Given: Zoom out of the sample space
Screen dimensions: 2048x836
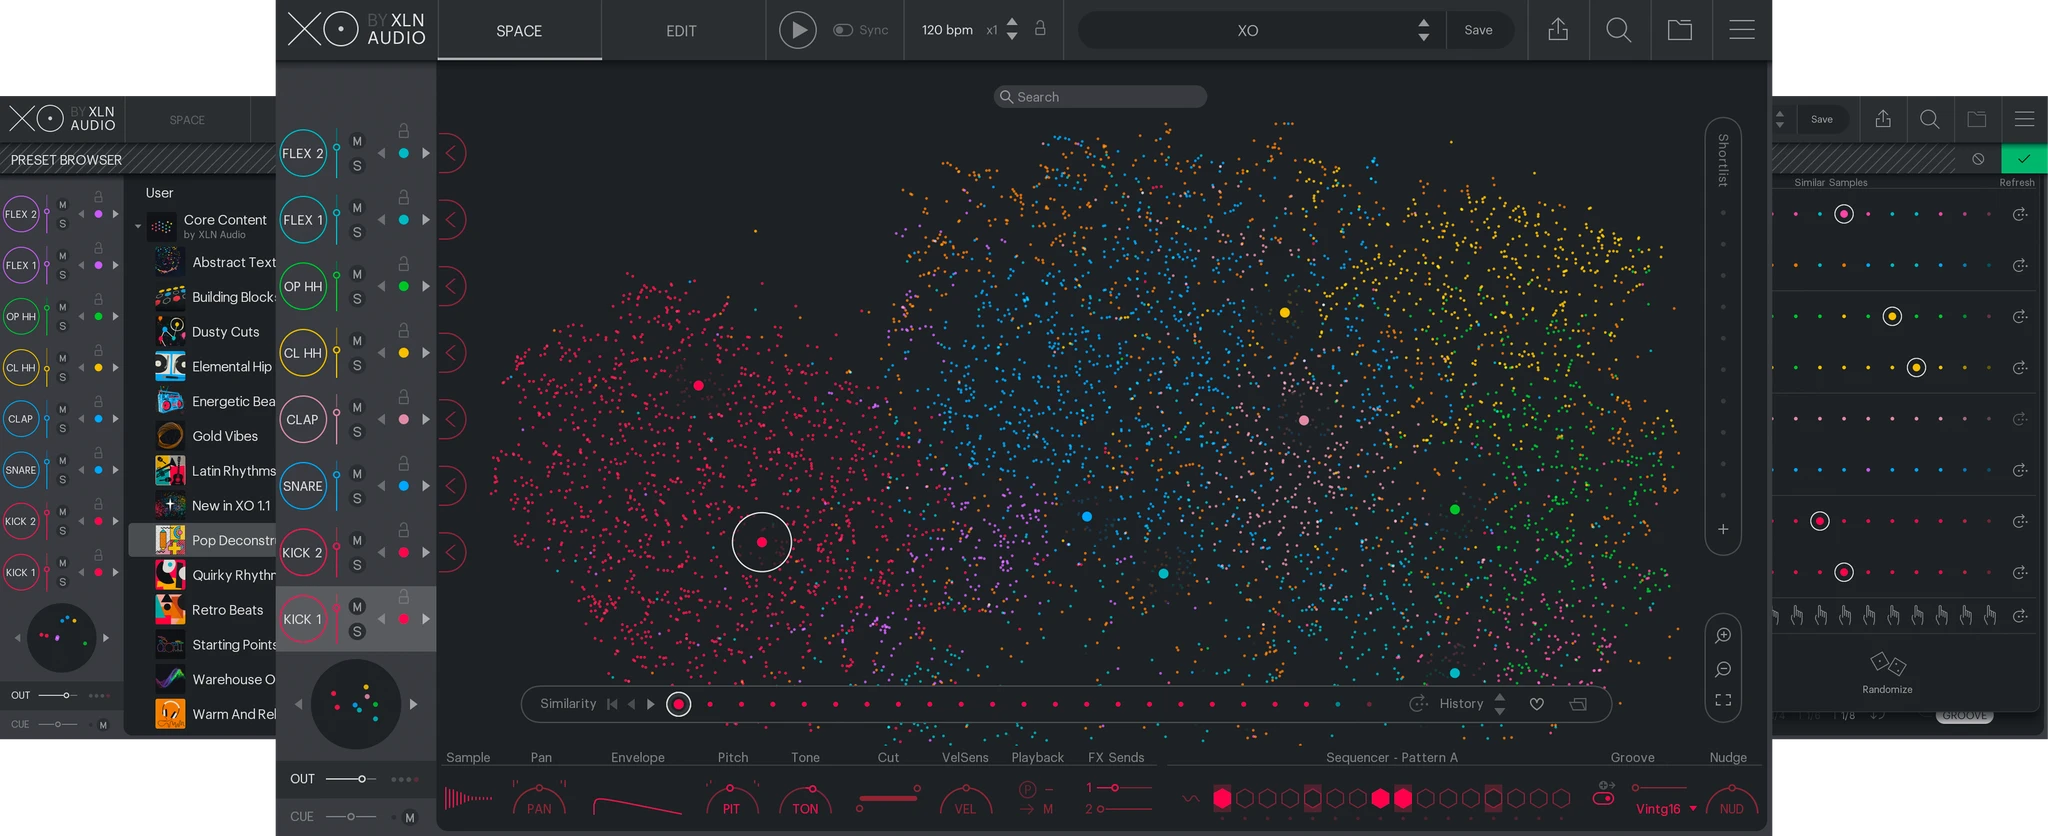Looking at the screenshot, I should 1723,669.
